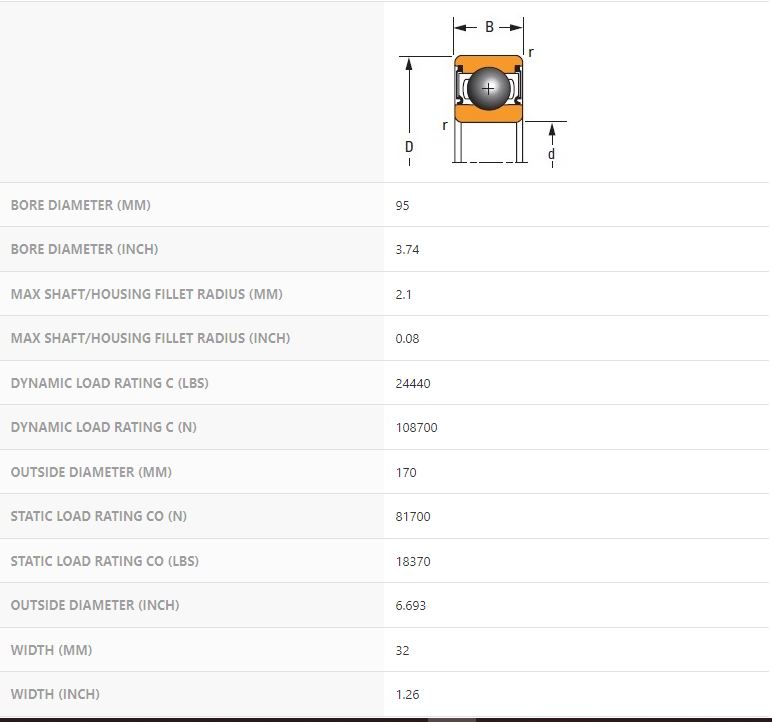Click the ball with crosshair in diagram
The width and height of the screenshot is (772, 722).
coord(488,89)
